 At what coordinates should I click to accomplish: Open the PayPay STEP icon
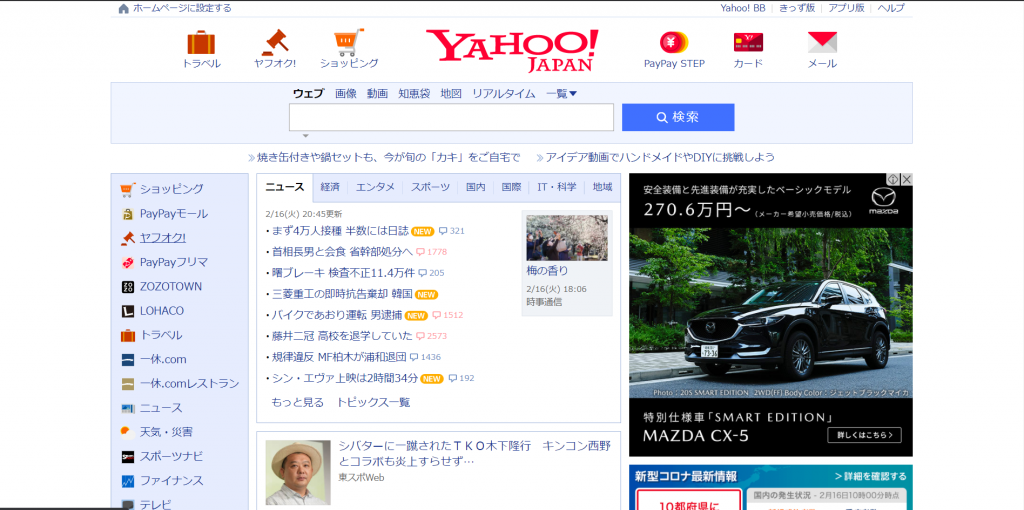[674, 42]
